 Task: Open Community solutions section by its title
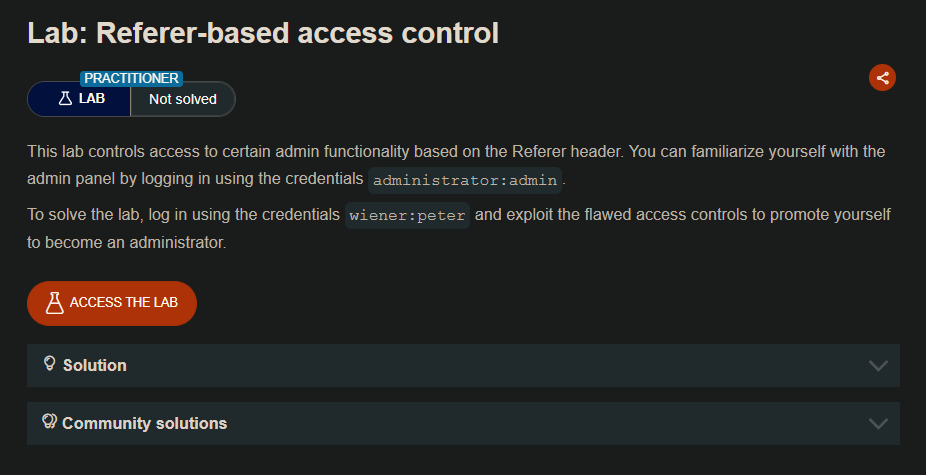pyautogui.click(x=144, y=423)
